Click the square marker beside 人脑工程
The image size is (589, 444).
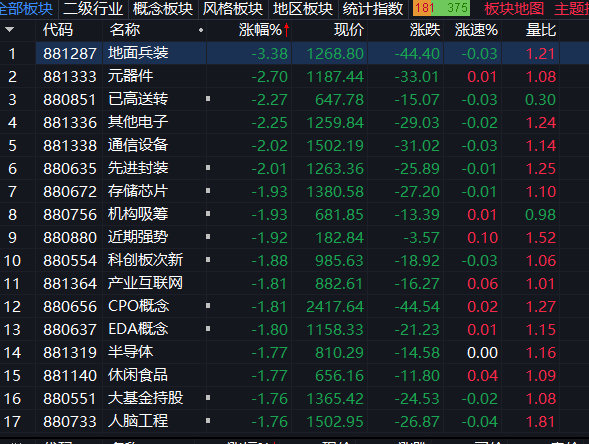click(208, 421)
